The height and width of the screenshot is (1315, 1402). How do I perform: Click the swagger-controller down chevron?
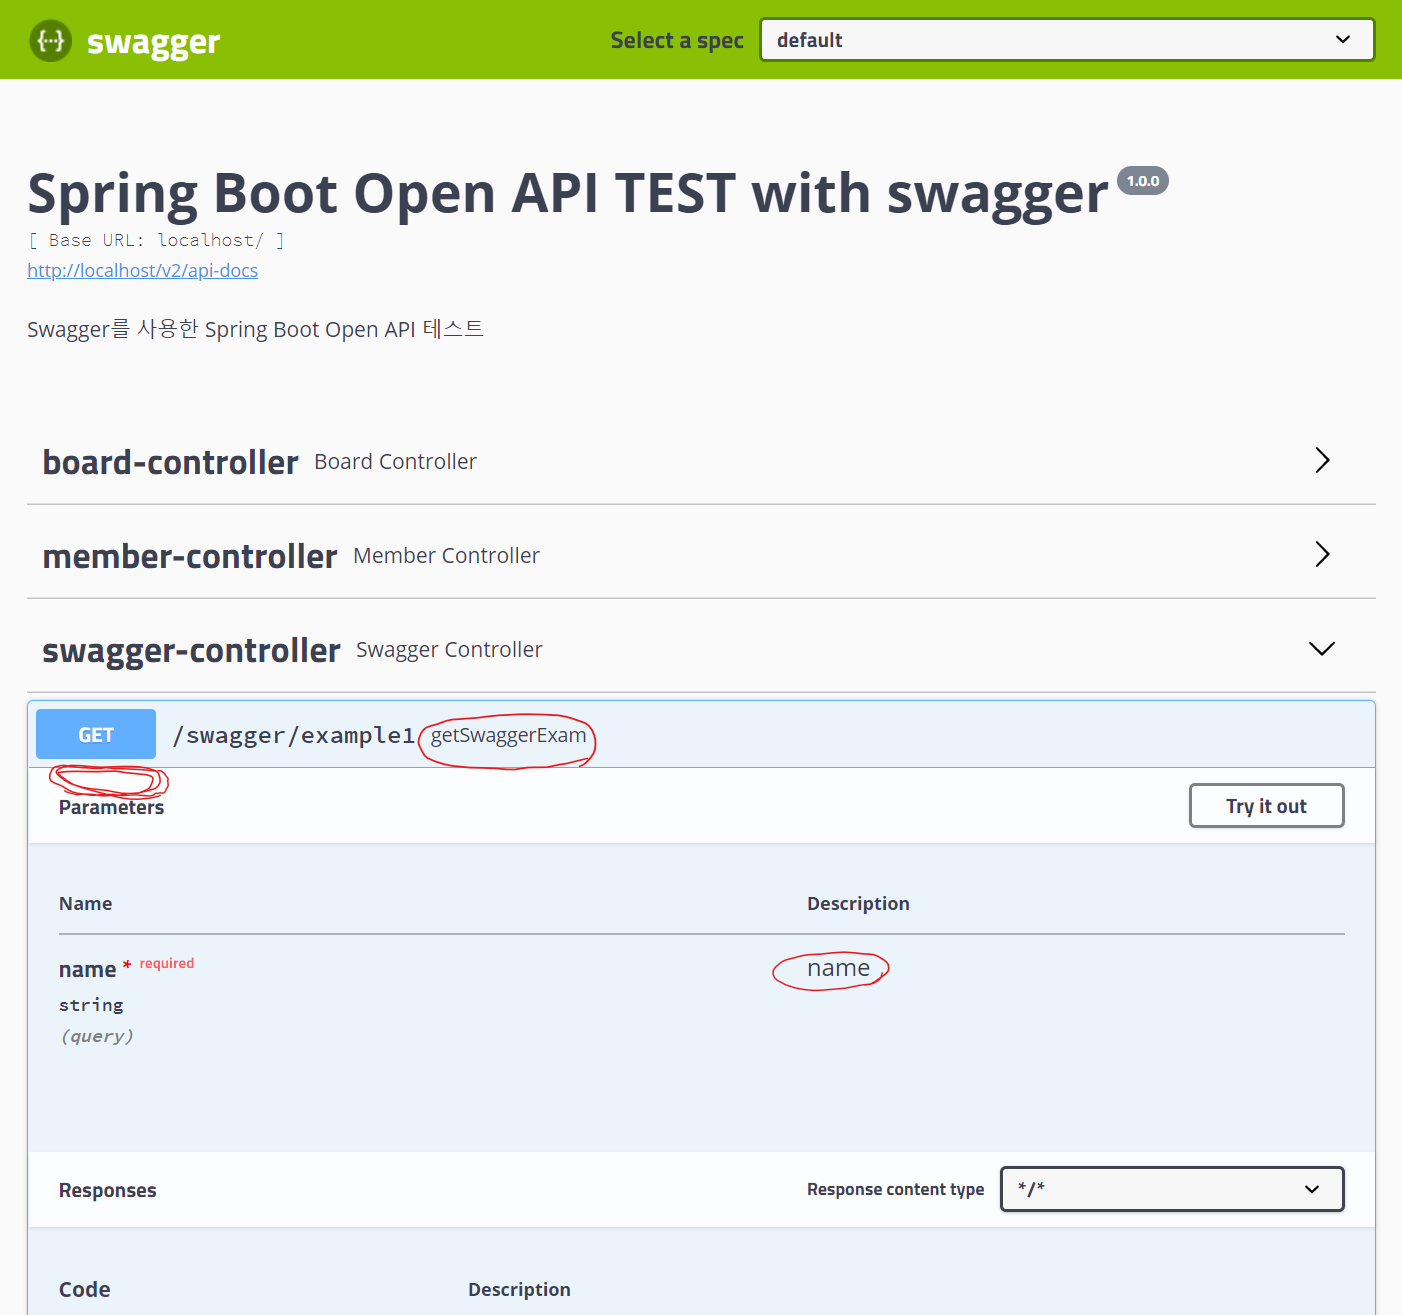point(1322,649)
